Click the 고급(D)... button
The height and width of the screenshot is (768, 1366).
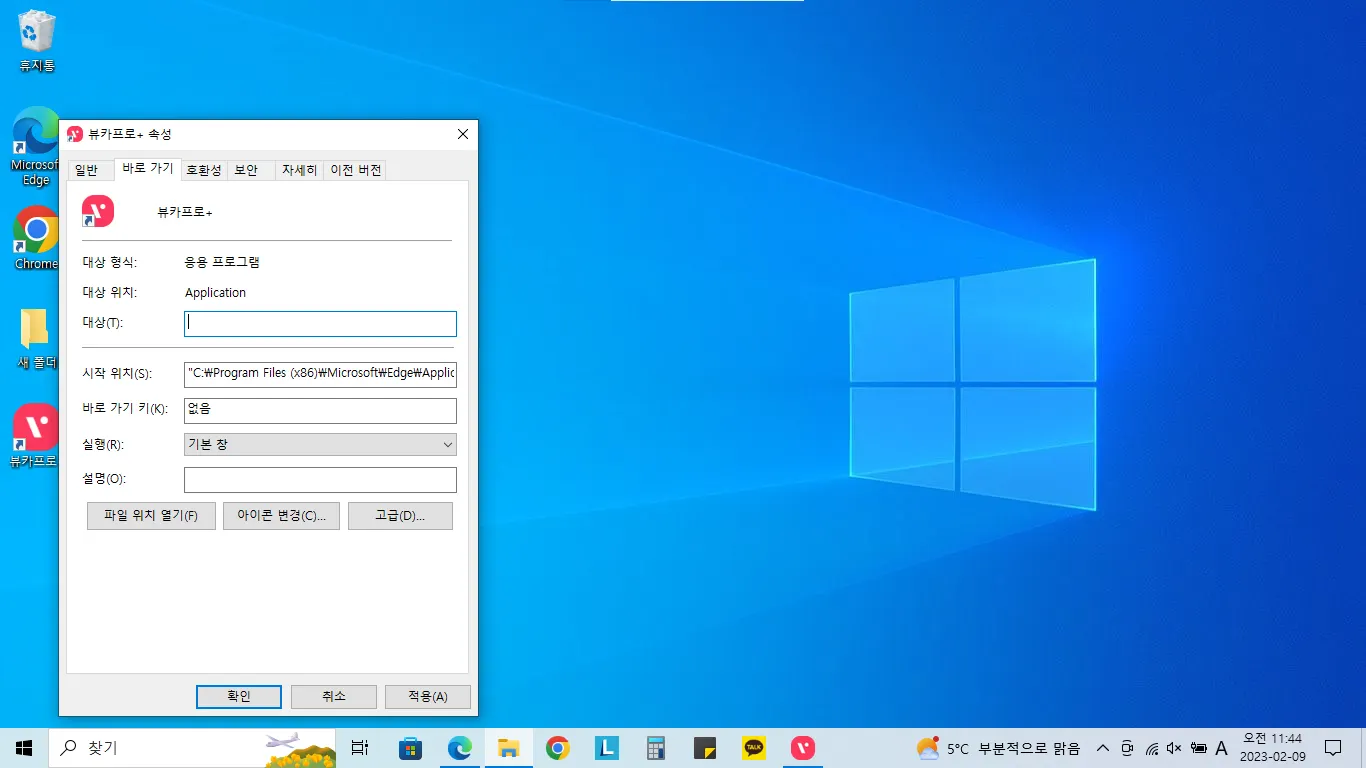(x=400, y=516)
